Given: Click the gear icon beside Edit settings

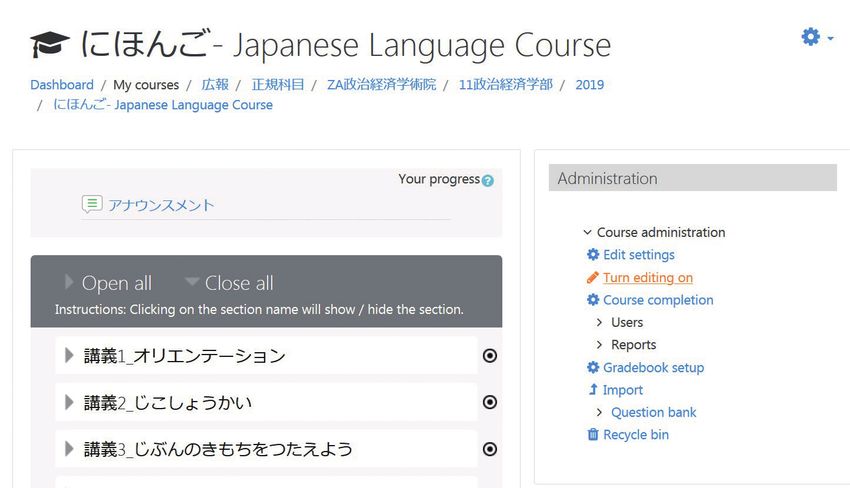Looking at the screenshot, I should [x=593, y=254].
